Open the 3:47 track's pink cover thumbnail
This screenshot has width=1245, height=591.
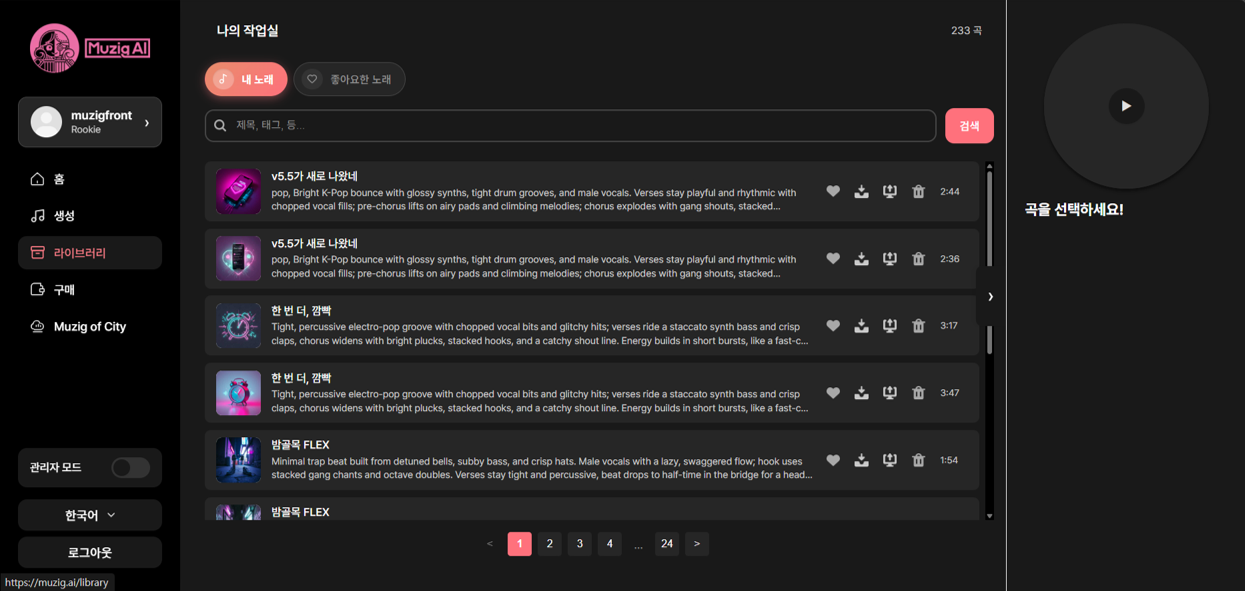pos(238,393)
